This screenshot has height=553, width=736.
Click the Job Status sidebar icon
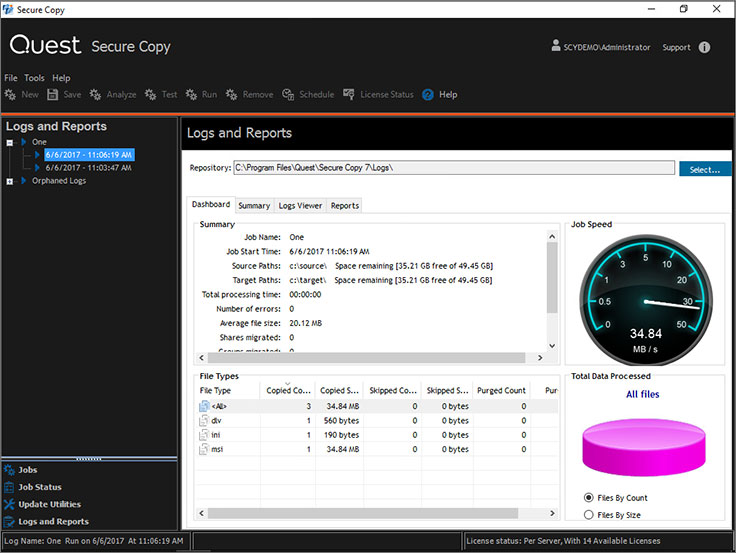click(x=9, y=487)
